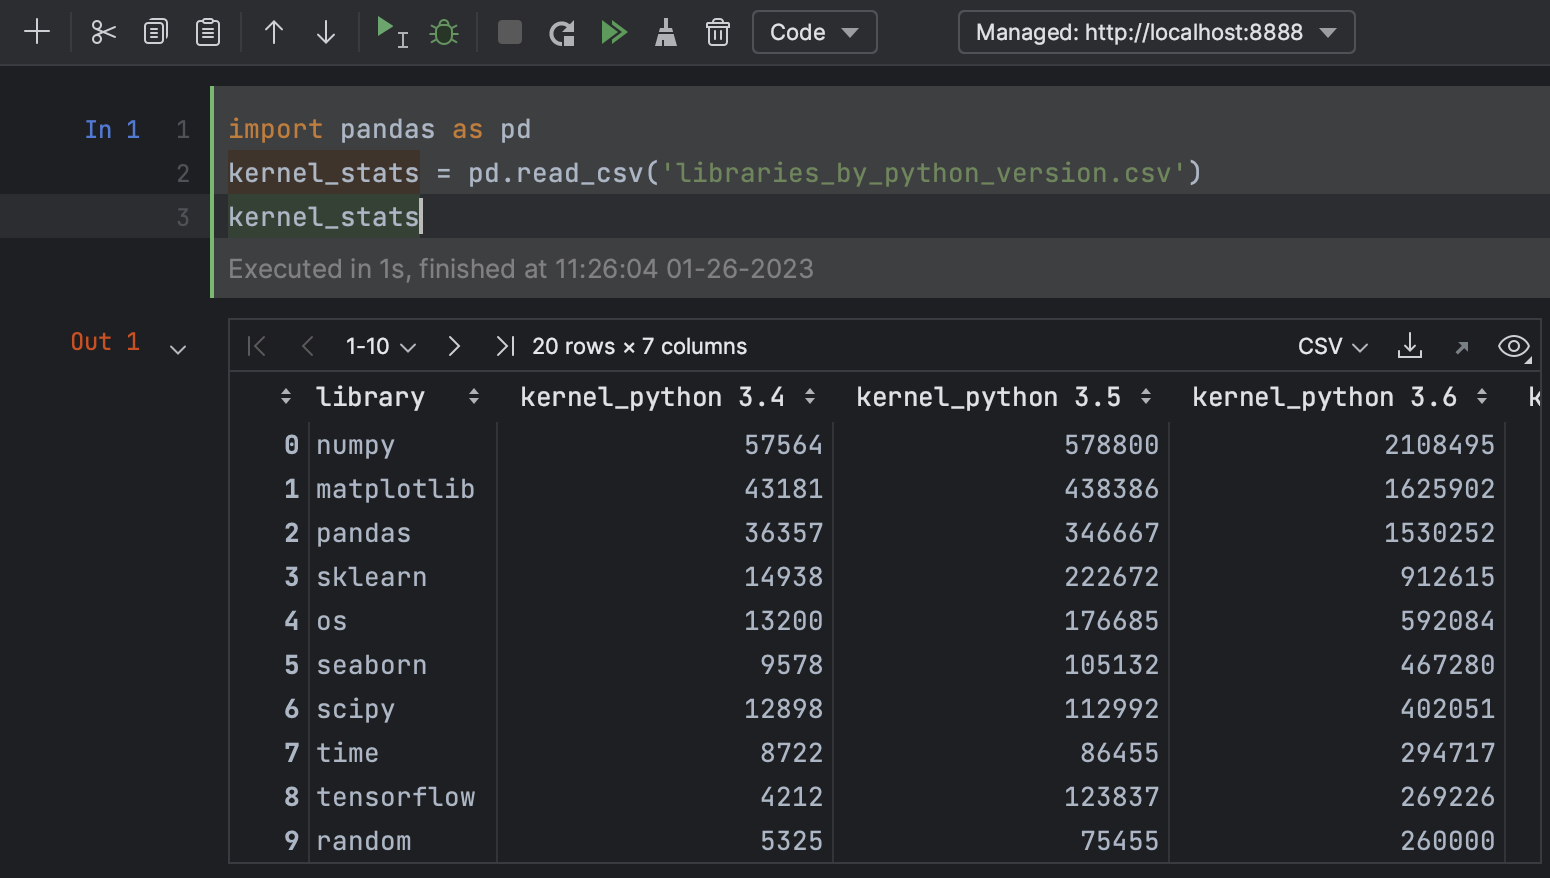
Task: Paste the cell from the clipboard
Action: click(208, 32)
